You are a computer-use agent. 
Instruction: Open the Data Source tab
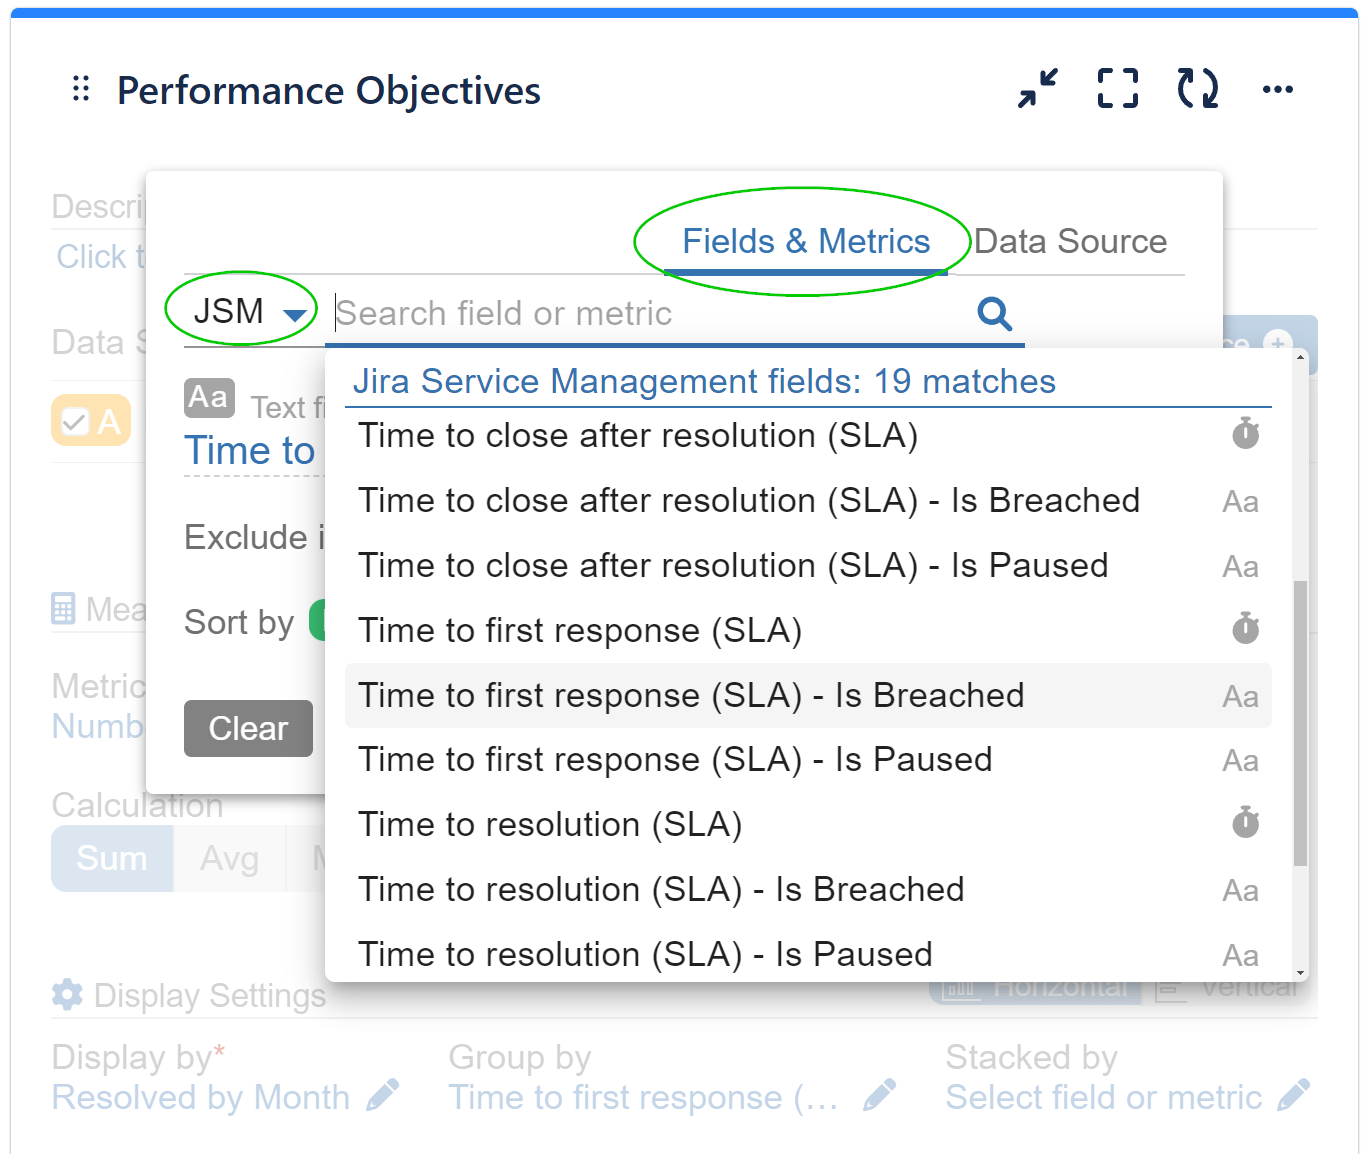(1070, 240)
